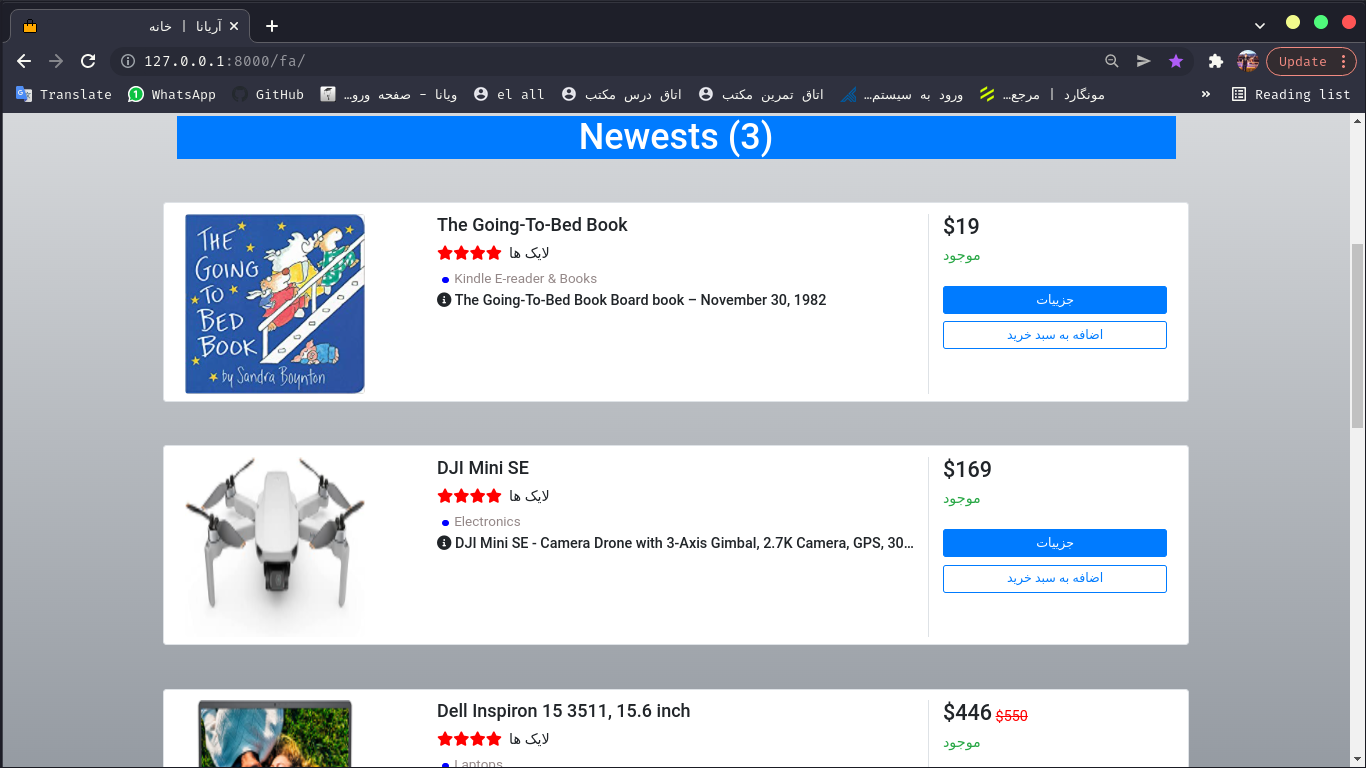Add DJI Mini SE to cart

[1055, 578]
